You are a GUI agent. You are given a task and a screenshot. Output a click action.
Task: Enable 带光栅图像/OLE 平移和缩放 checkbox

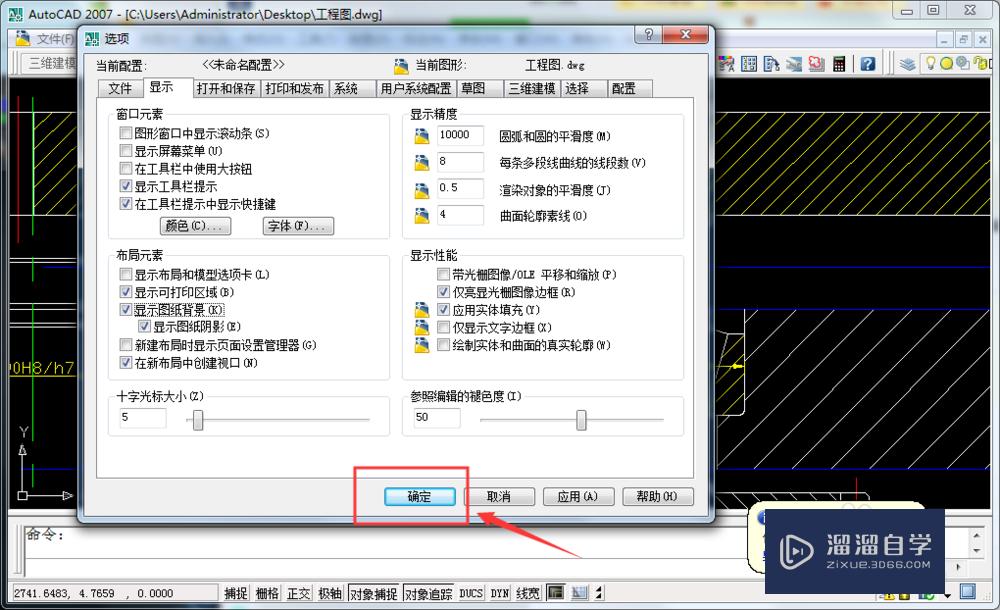click(x=443, y=274)
